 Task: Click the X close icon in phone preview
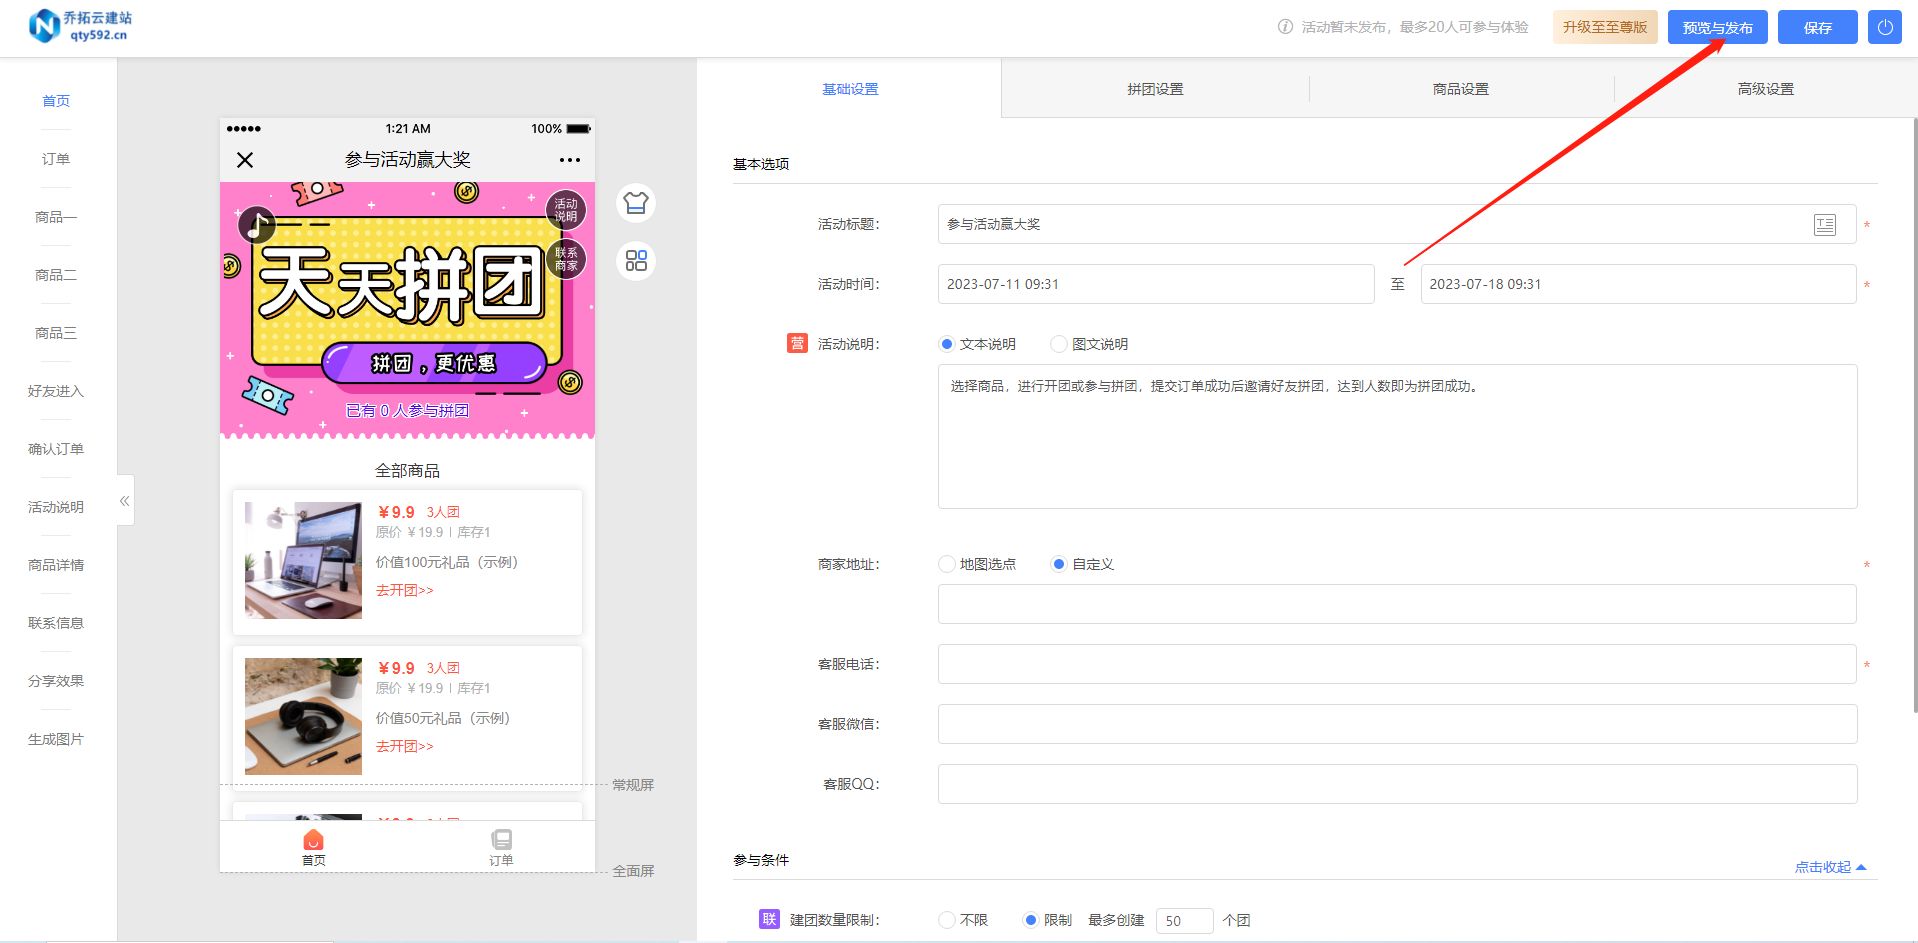(245, 160)
